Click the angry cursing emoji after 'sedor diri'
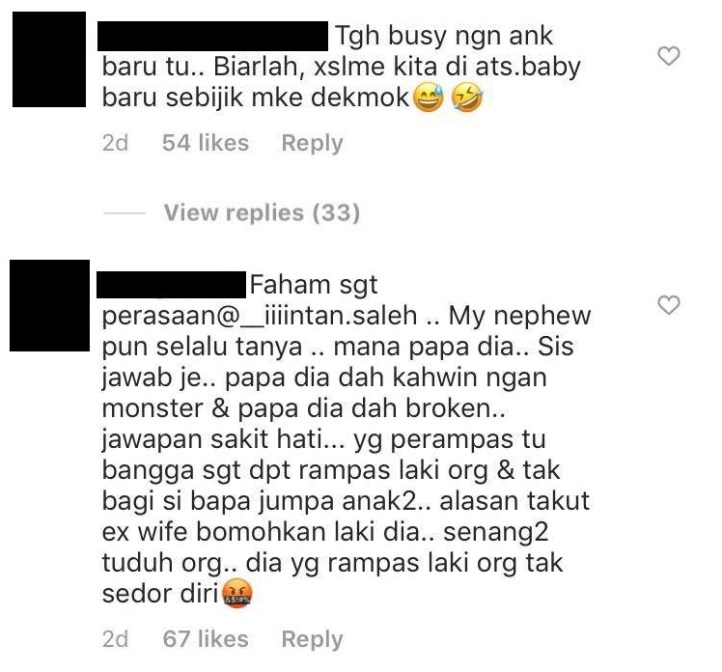This screenshot has width=722, height=672. coord(237,595)
